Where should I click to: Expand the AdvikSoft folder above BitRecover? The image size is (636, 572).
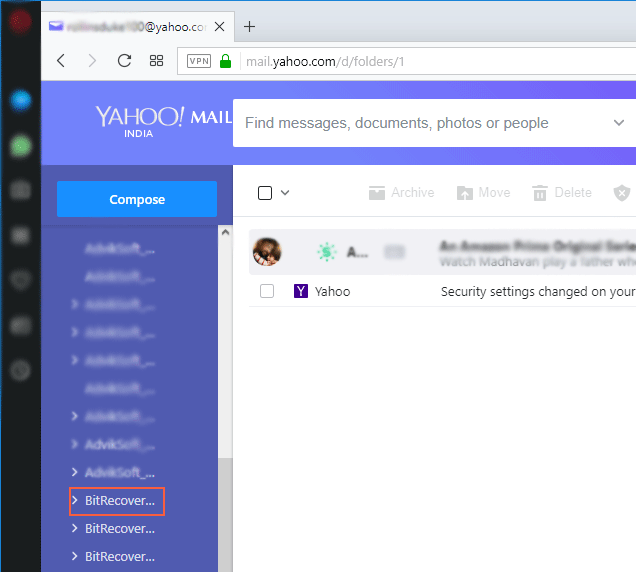(75, 472)
